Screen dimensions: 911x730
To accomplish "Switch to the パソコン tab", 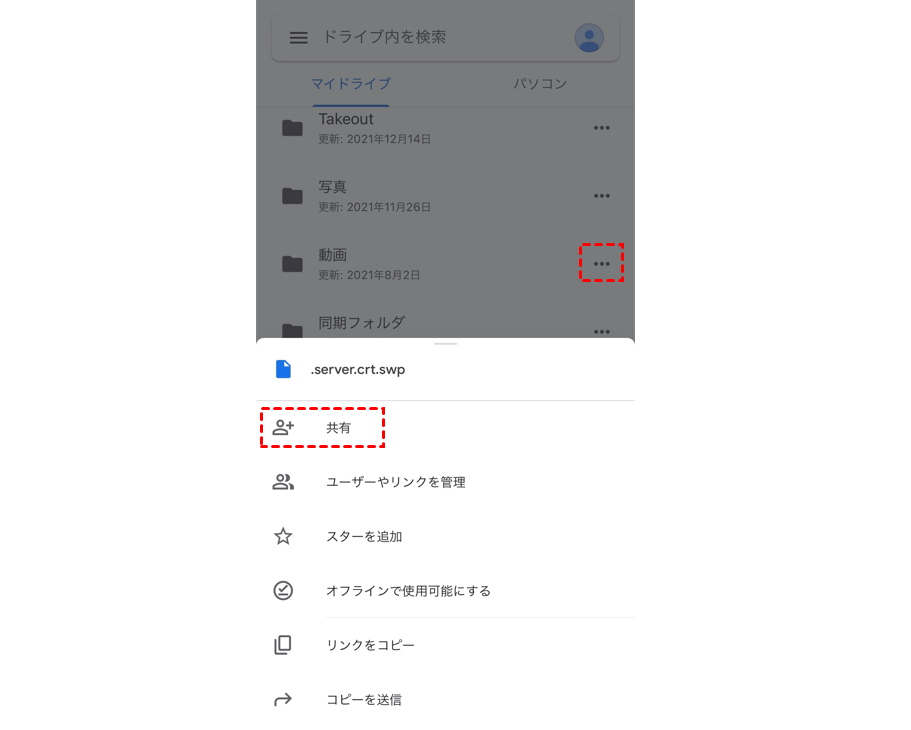I will tap(540, 84).
